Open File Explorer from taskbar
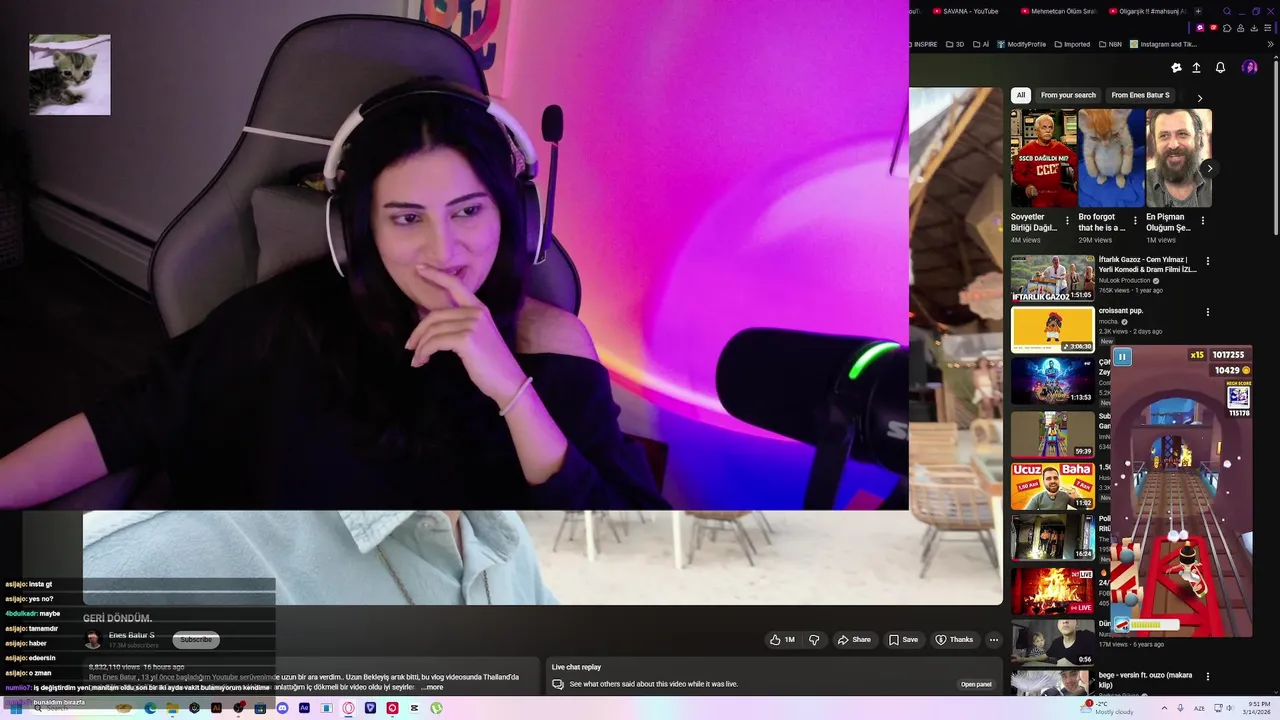The height and width of the screenshot is (720, 1280). click(172, 708)
